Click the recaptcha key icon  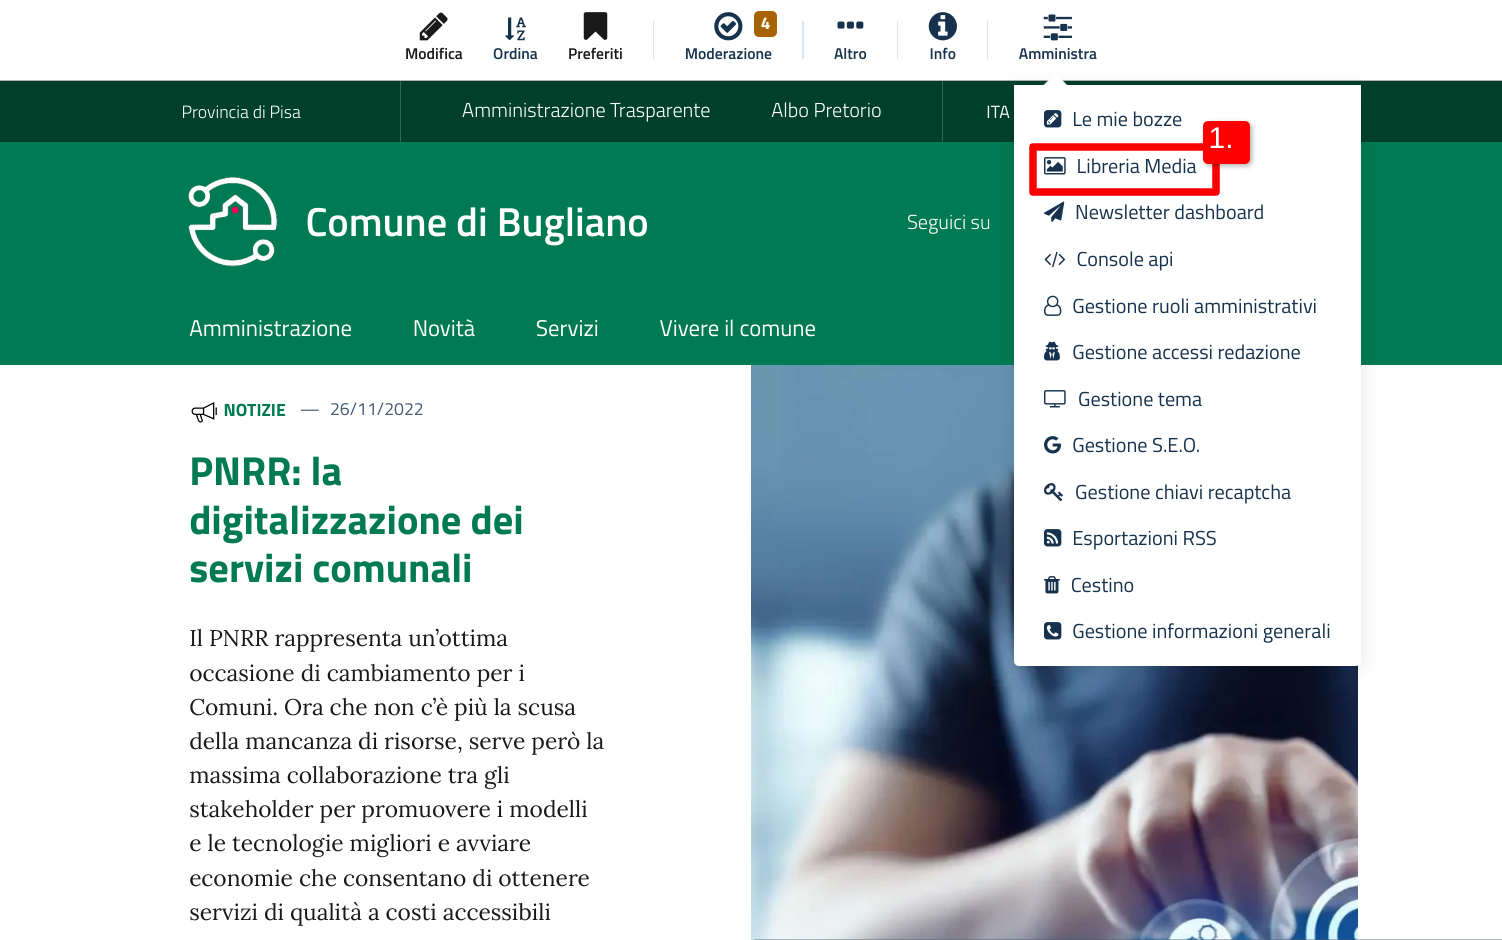tap(1053, 492)
